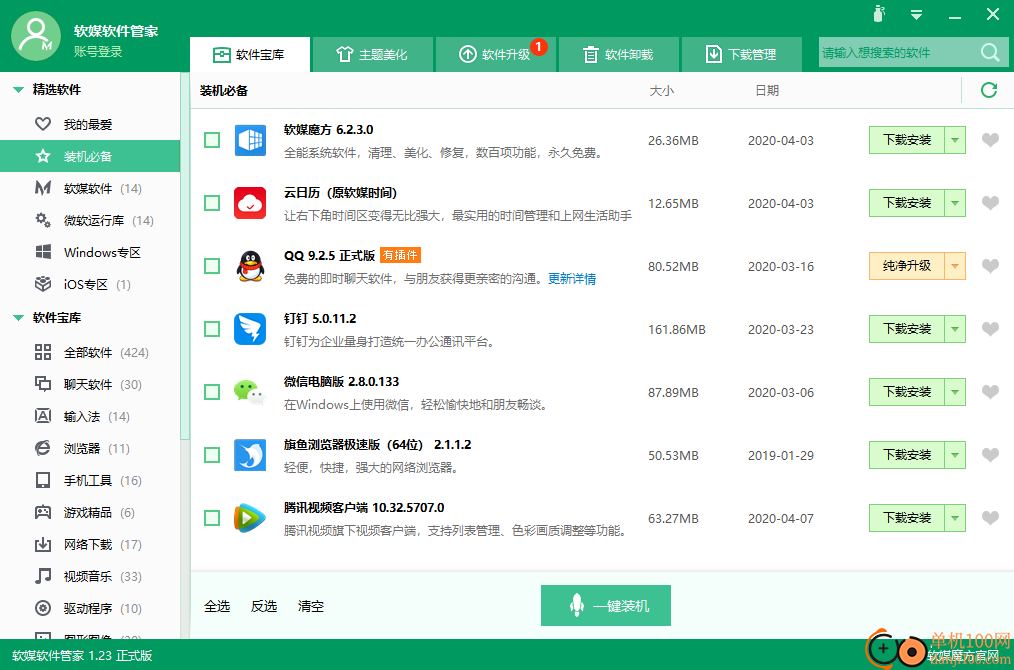Open the title bar menu dropdown

916,14
